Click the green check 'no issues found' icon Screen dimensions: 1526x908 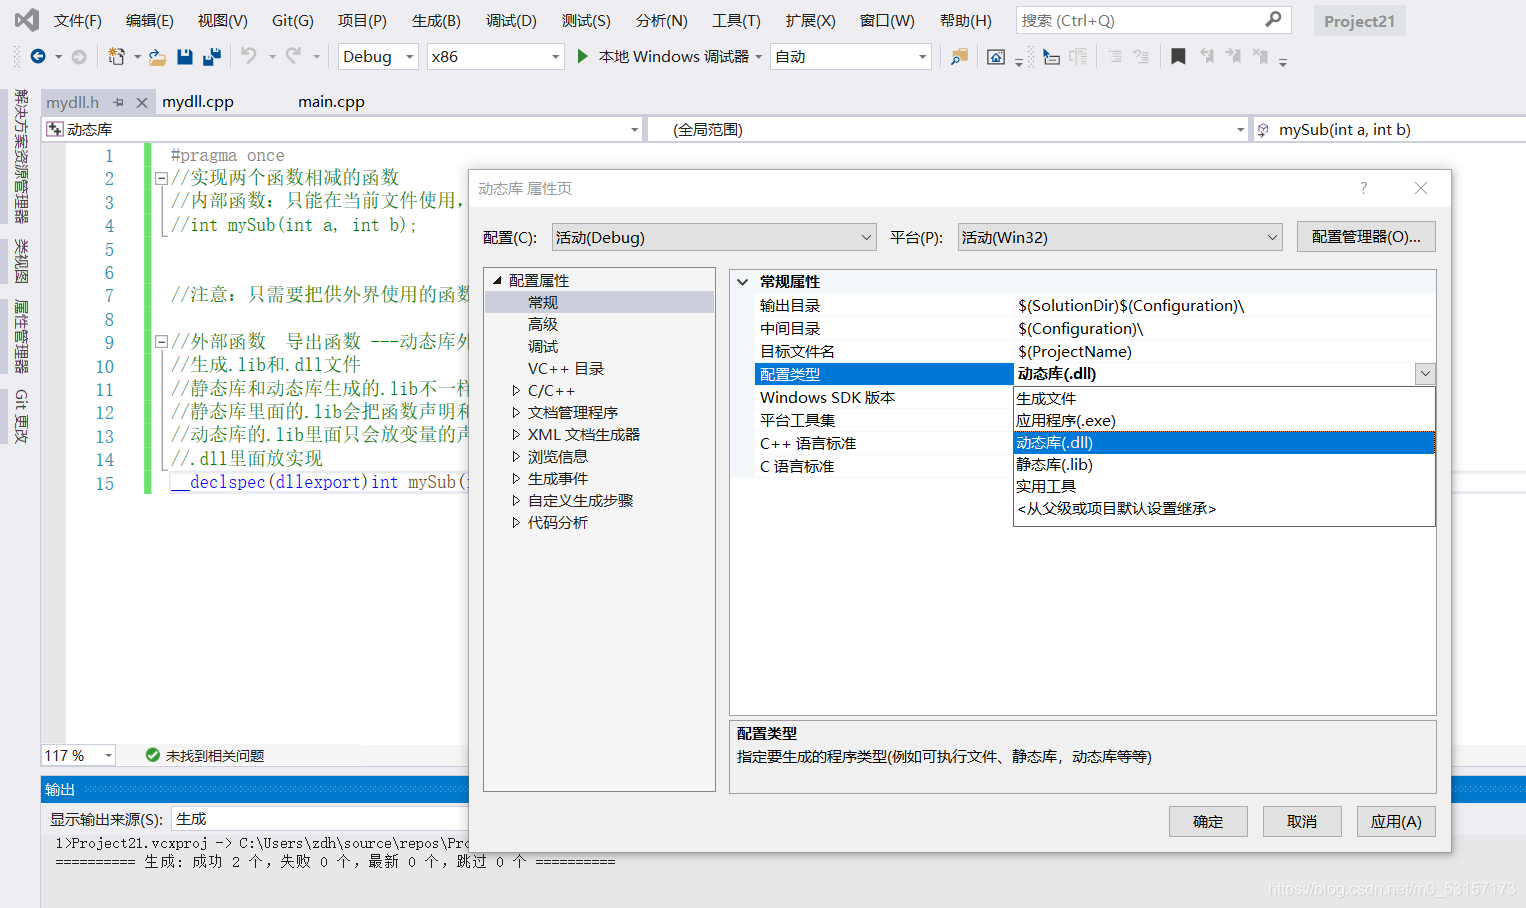coord(152,755)
